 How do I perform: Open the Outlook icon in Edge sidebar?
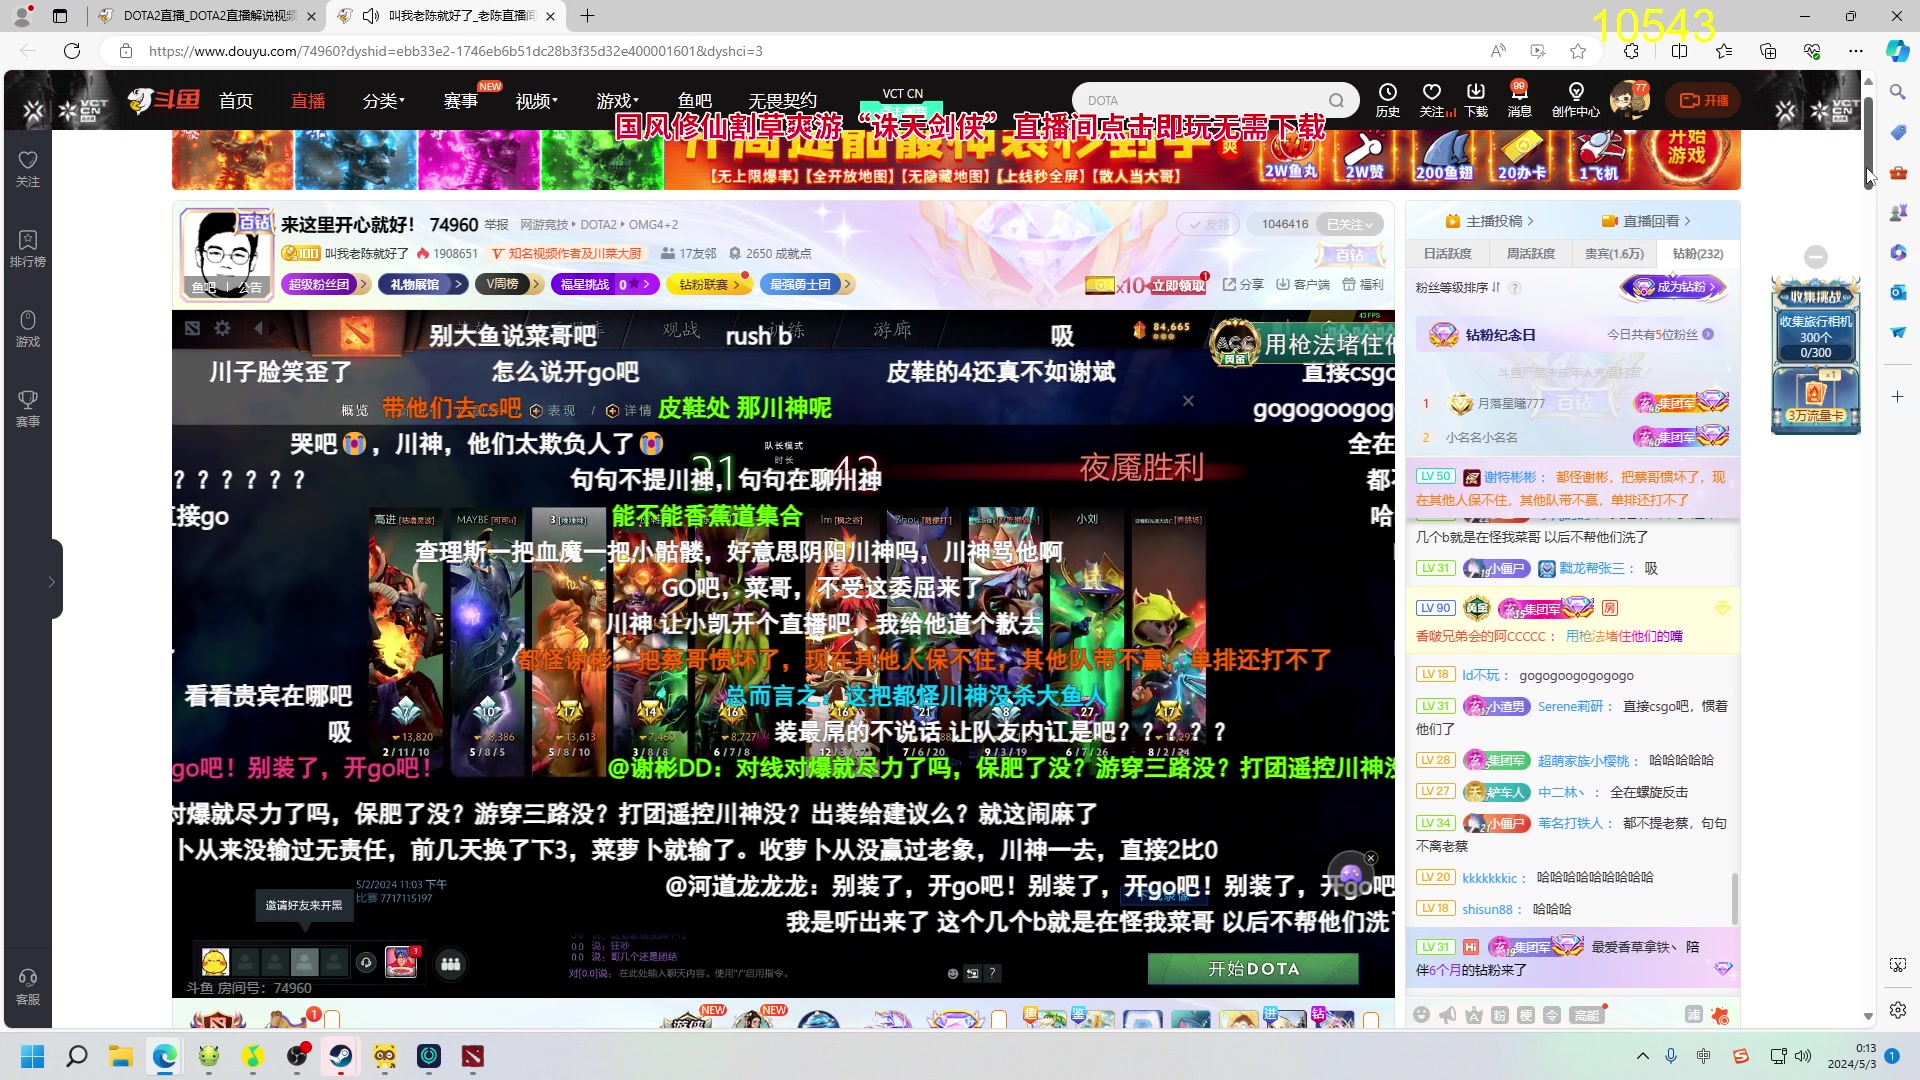(1897, 292)
